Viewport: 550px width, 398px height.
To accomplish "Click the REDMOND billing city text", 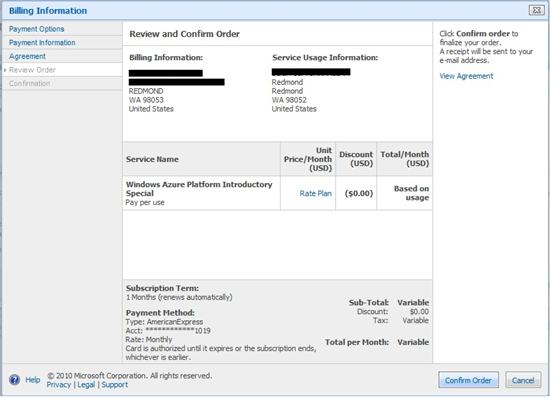I will (x=146, y=91).
